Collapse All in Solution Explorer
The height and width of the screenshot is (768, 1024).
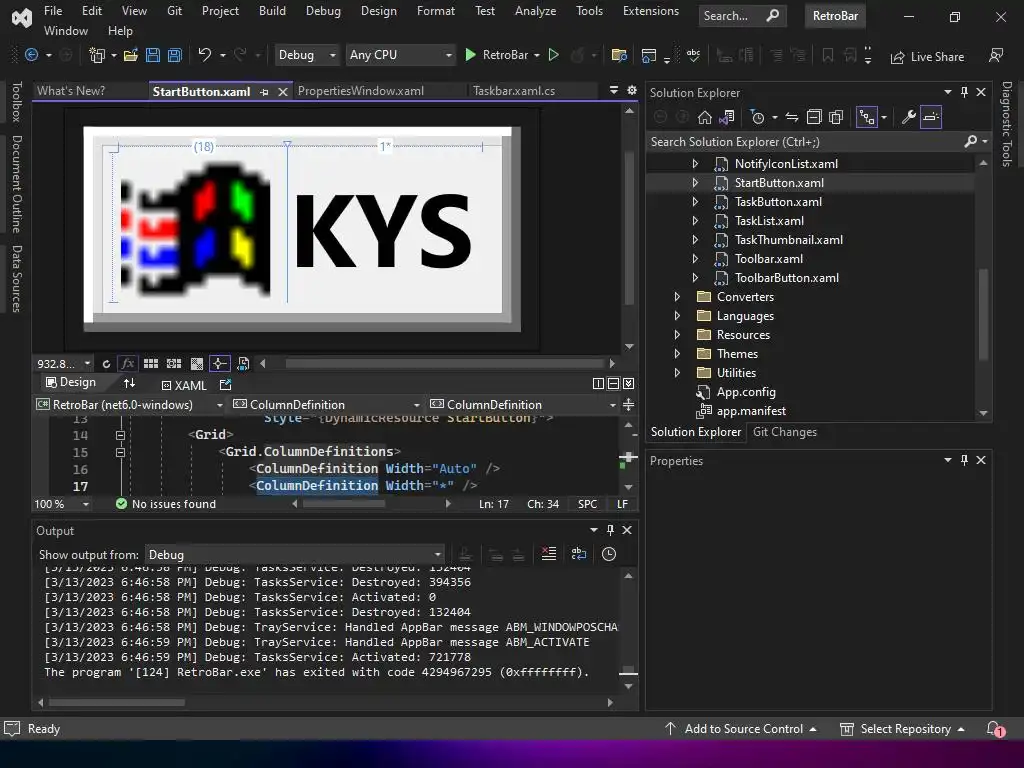tap(814, 118)
